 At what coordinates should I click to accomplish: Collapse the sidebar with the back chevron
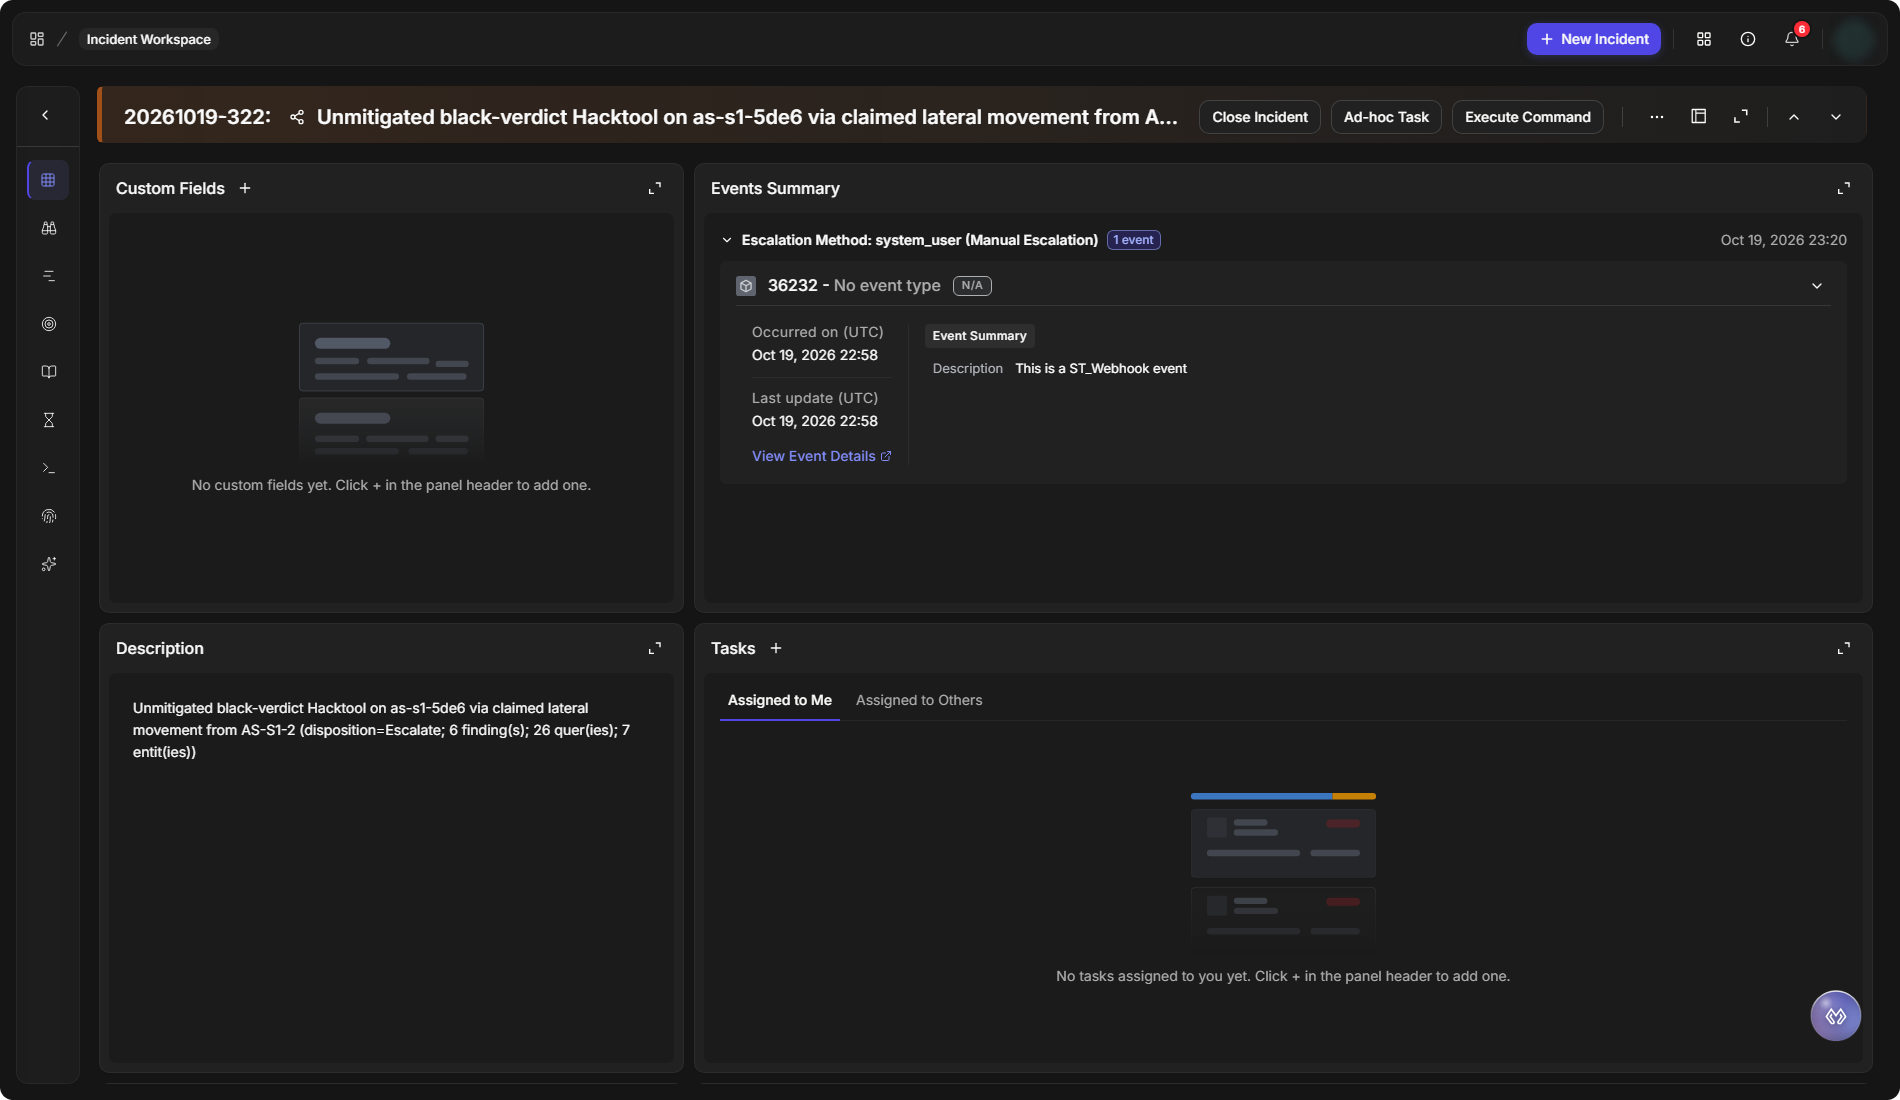[x=45, y=115]
